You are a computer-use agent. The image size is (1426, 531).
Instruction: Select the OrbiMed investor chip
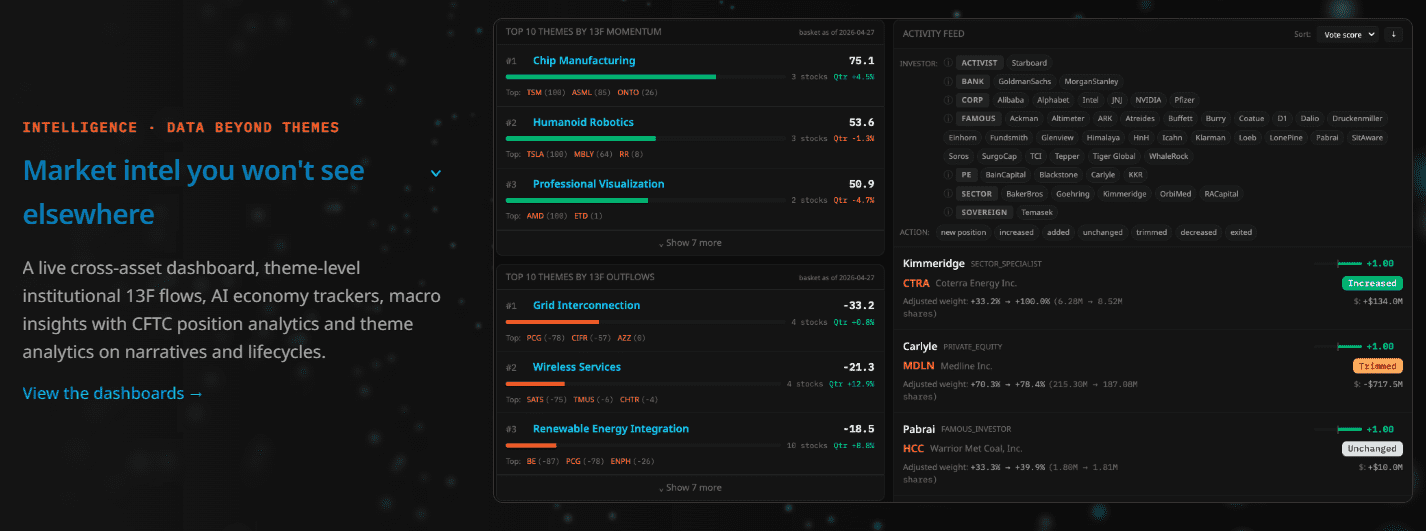[x=1174, y=194]
